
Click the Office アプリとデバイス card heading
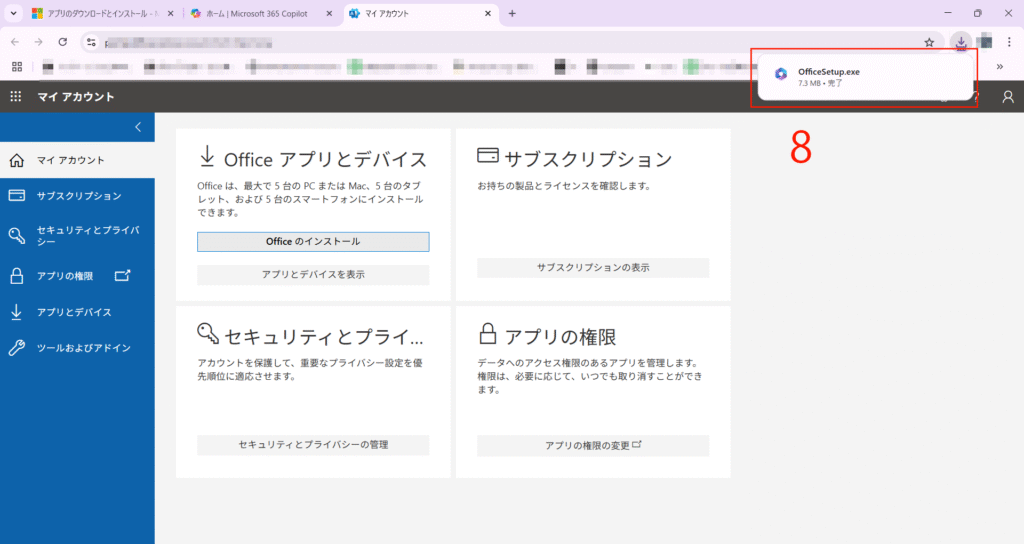(325, 159)
